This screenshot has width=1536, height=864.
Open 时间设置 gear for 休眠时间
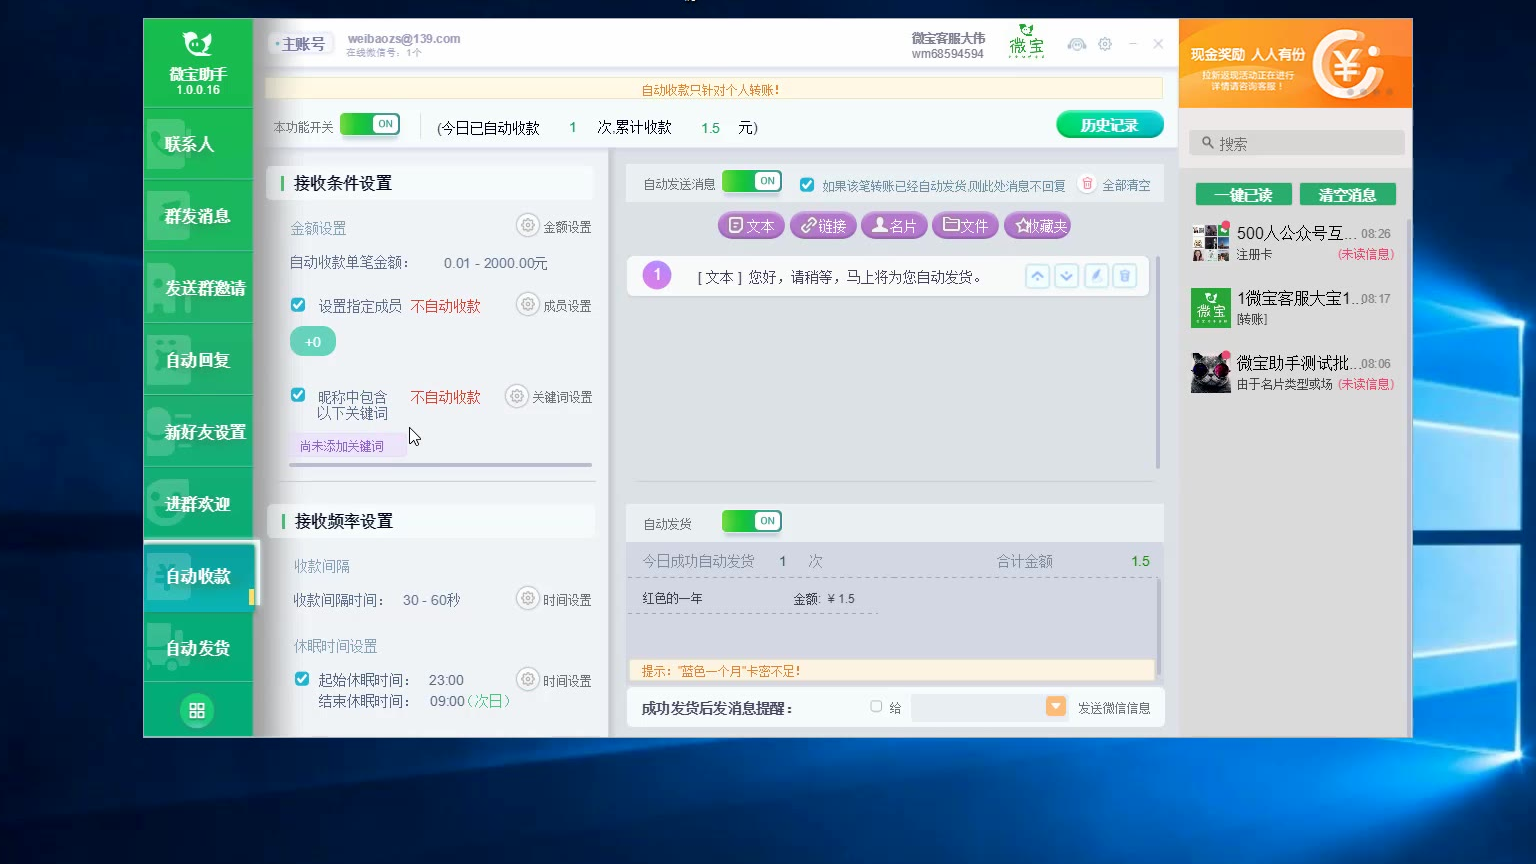point(528,679)
